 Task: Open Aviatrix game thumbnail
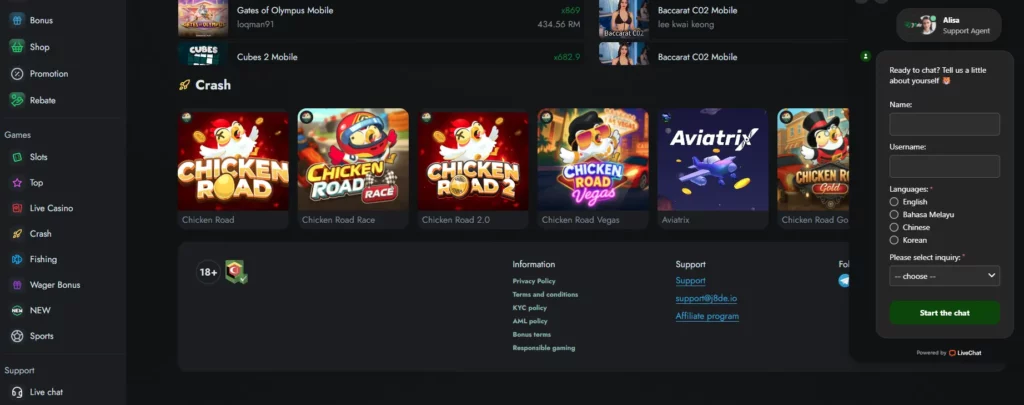[713, 160]
